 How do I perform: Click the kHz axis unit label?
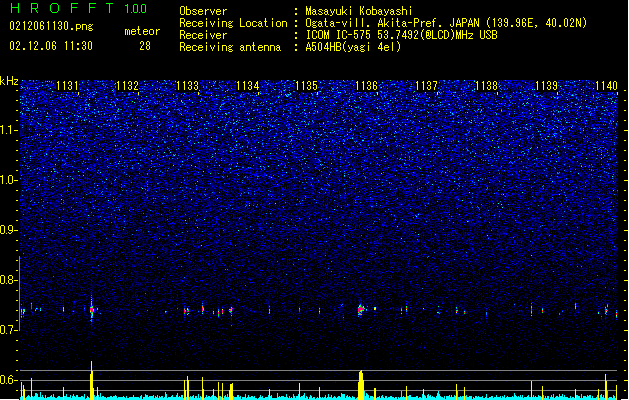pyautogui.click(x=9, y=81)
